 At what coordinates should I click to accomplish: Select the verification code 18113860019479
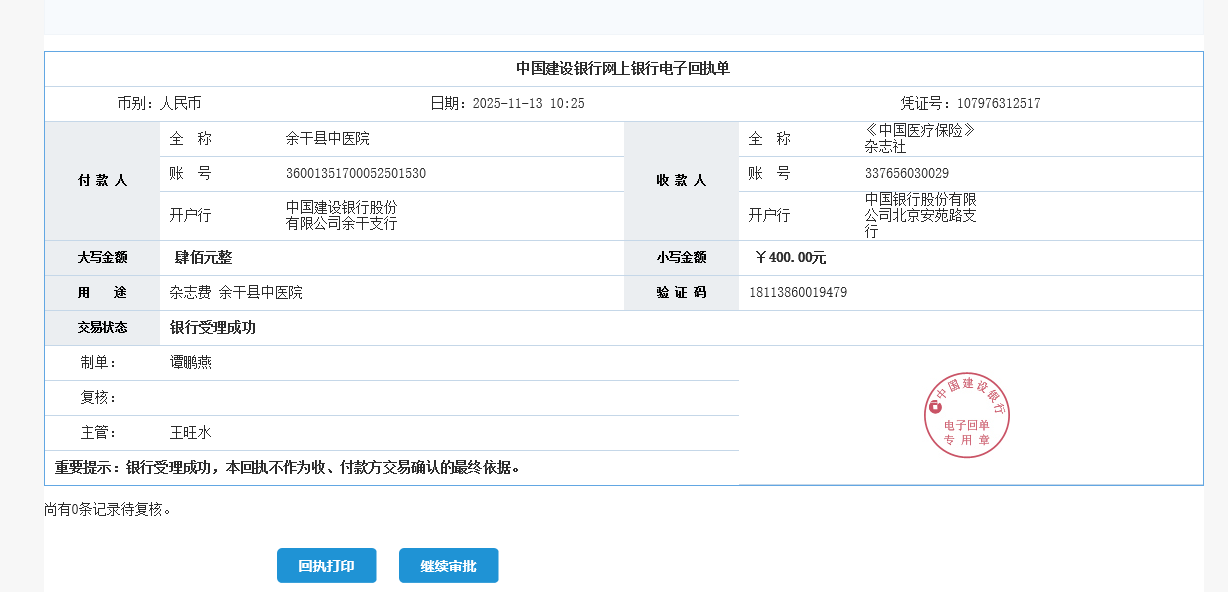tap(798, 293)
